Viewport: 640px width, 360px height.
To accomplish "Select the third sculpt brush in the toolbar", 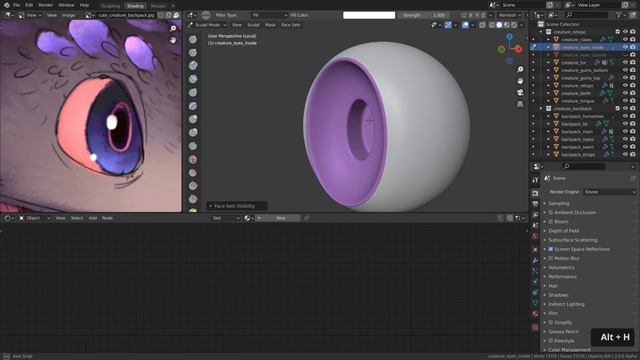I will click(x=193, y=65).
